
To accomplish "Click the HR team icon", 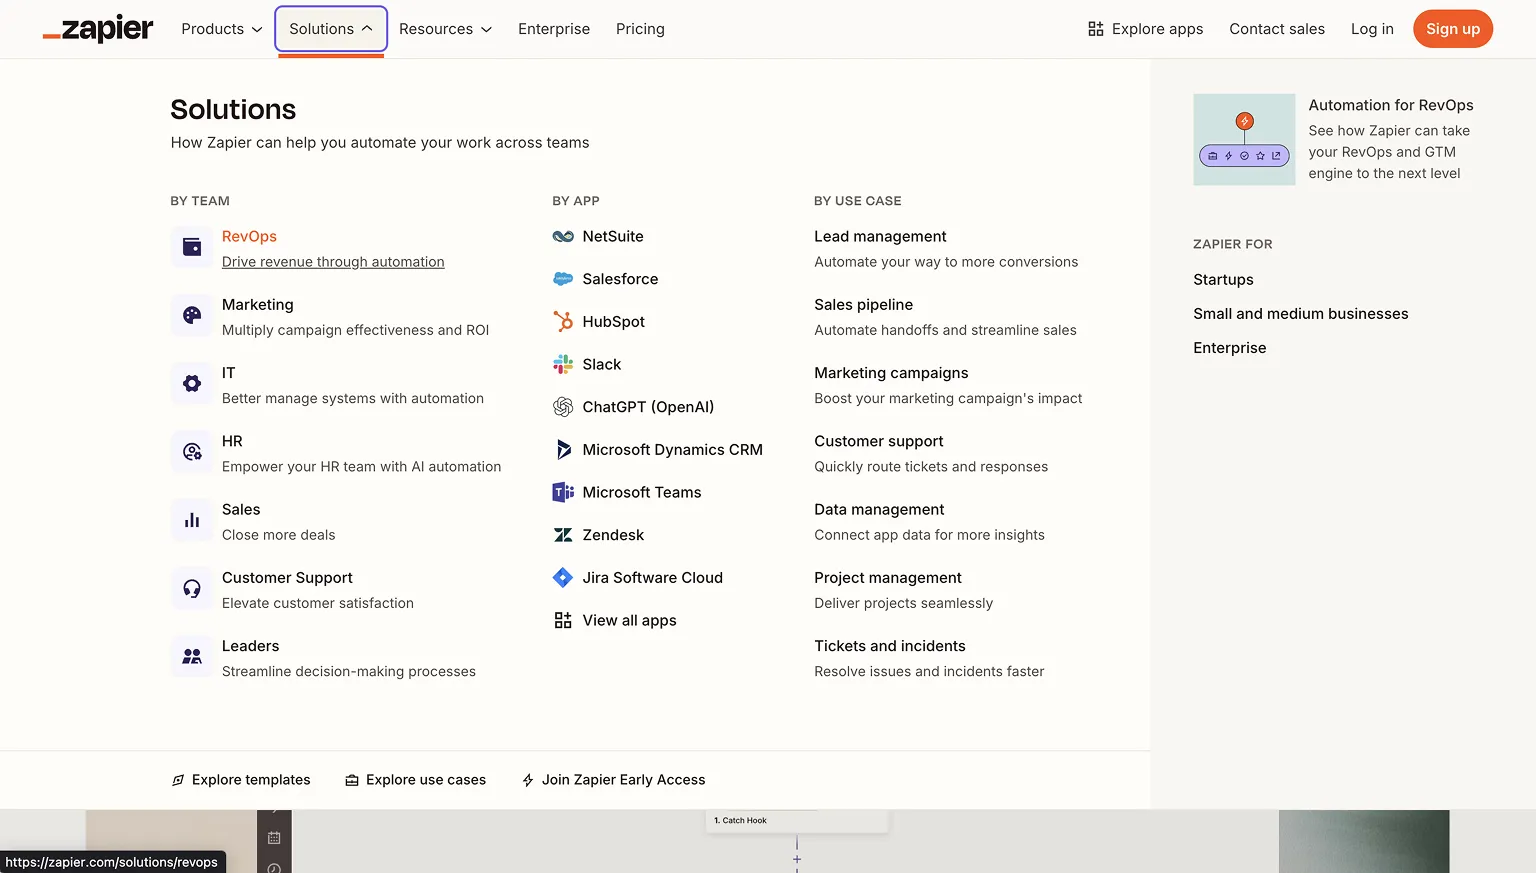I will [x=192, y=452].
